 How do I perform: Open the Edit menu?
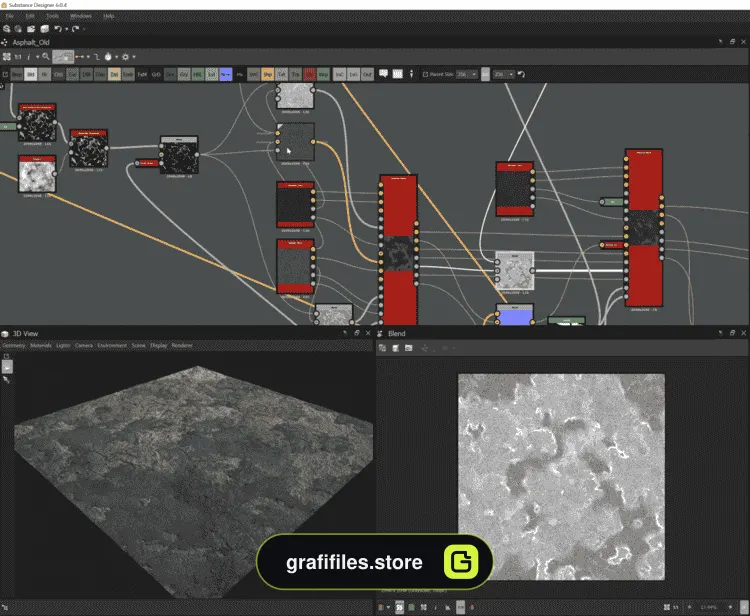point(30,16)
